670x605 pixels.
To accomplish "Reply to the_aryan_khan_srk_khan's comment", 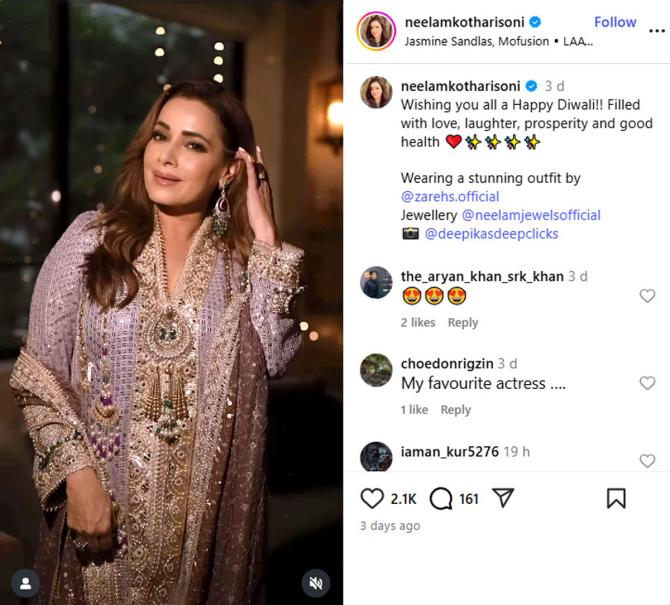I will click(463, 323).
